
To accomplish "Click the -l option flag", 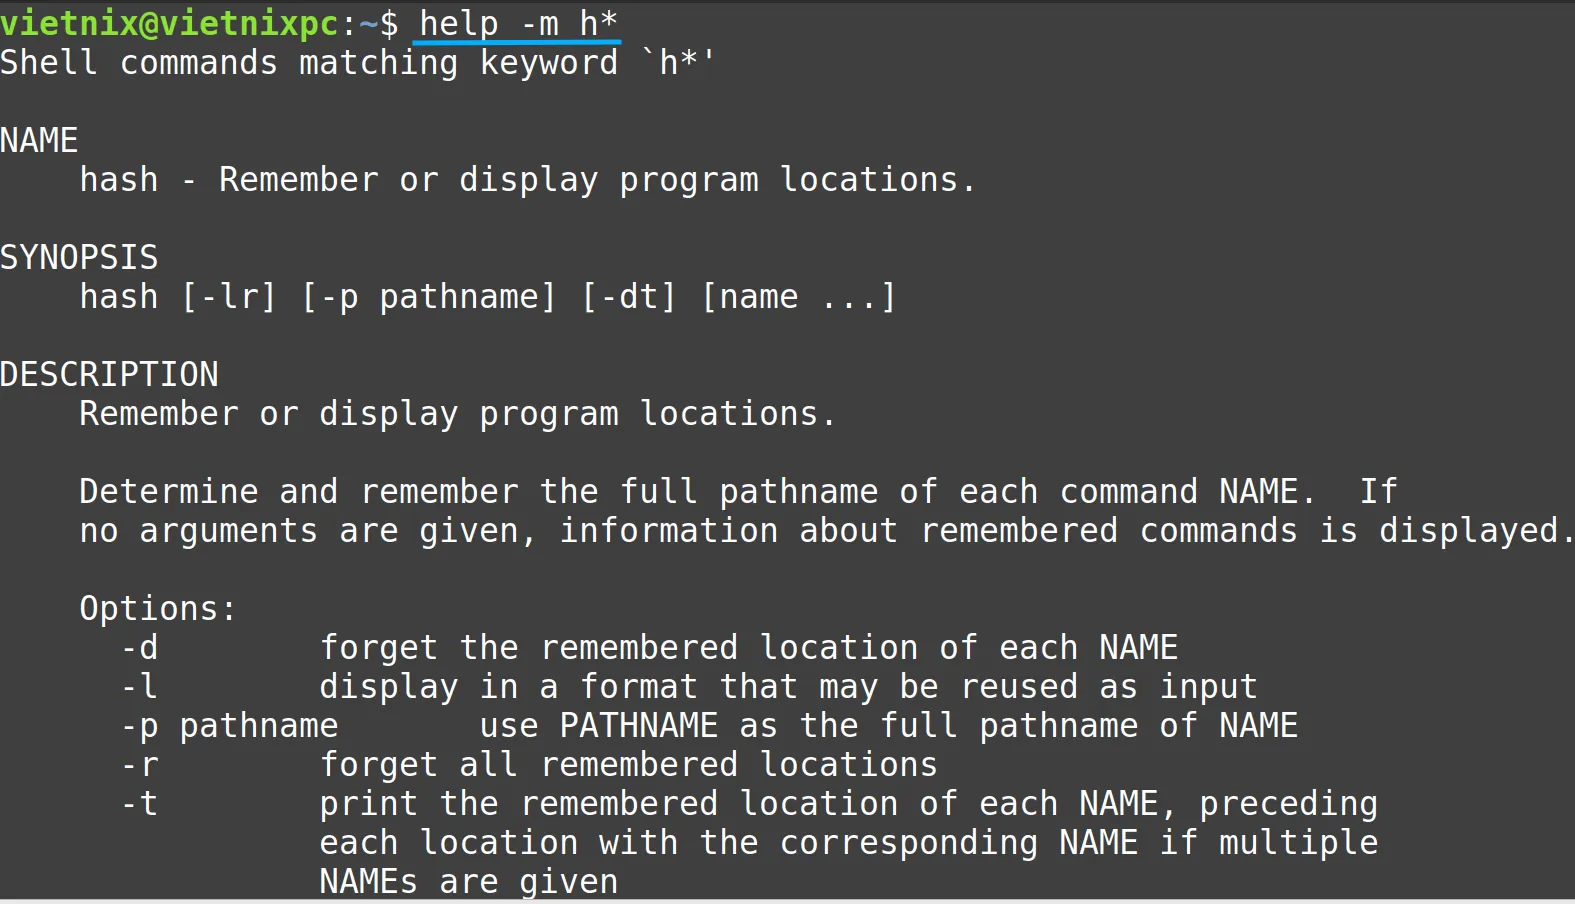I will click(x=140, y=687).
